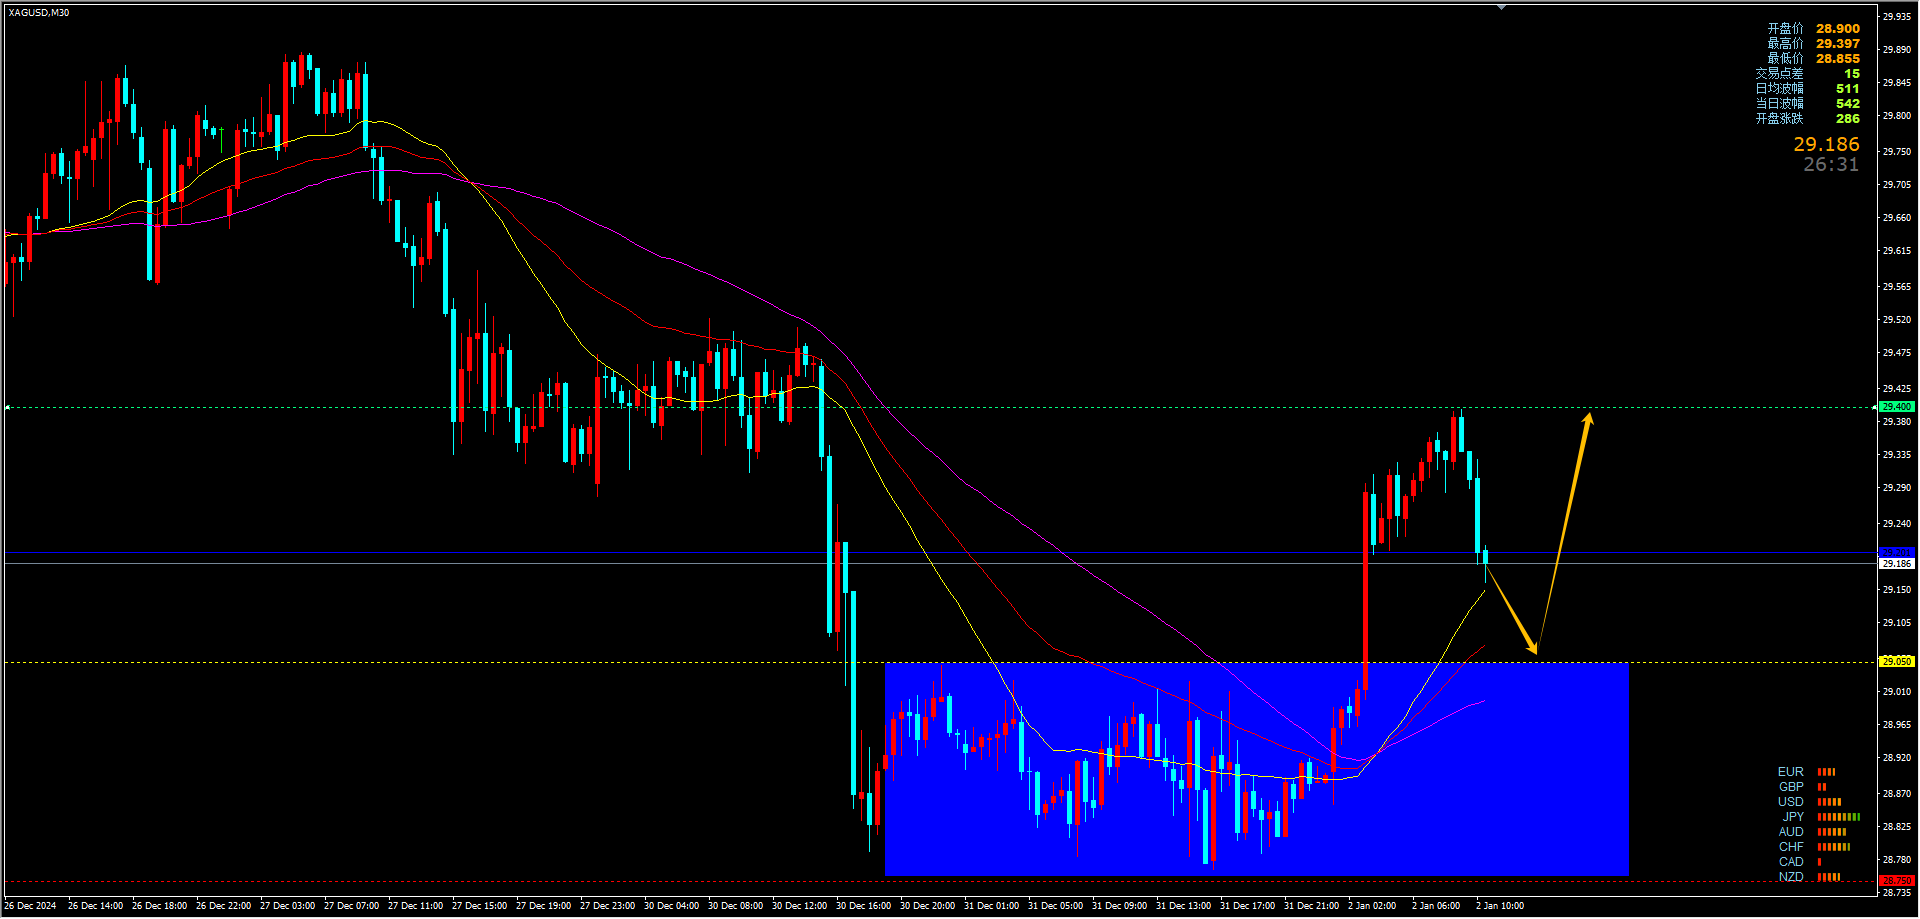Viewport: 1920px width, 919px height.
Task: Click the 30 Dec 16:00 time axis label
Action: tap(863, 906)
